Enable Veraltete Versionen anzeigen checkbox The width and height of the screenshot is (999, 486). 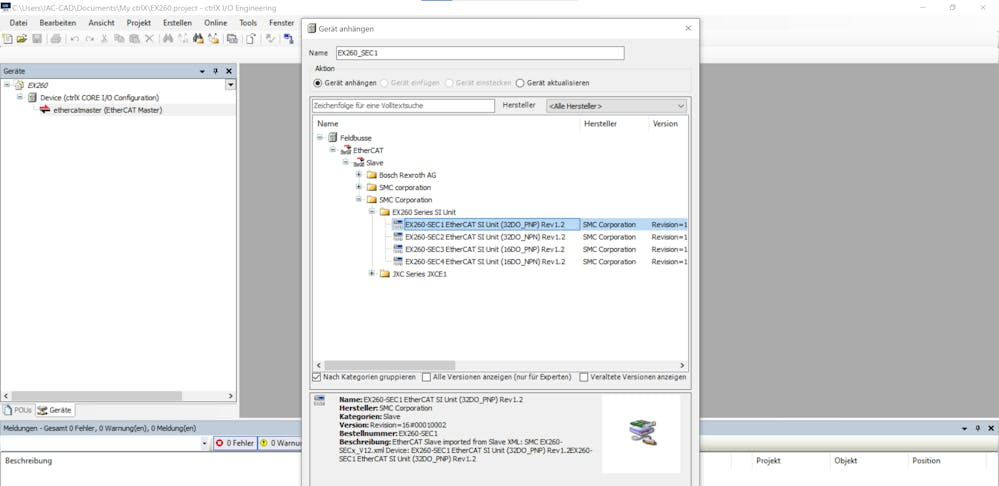click(x=584, y=377)
